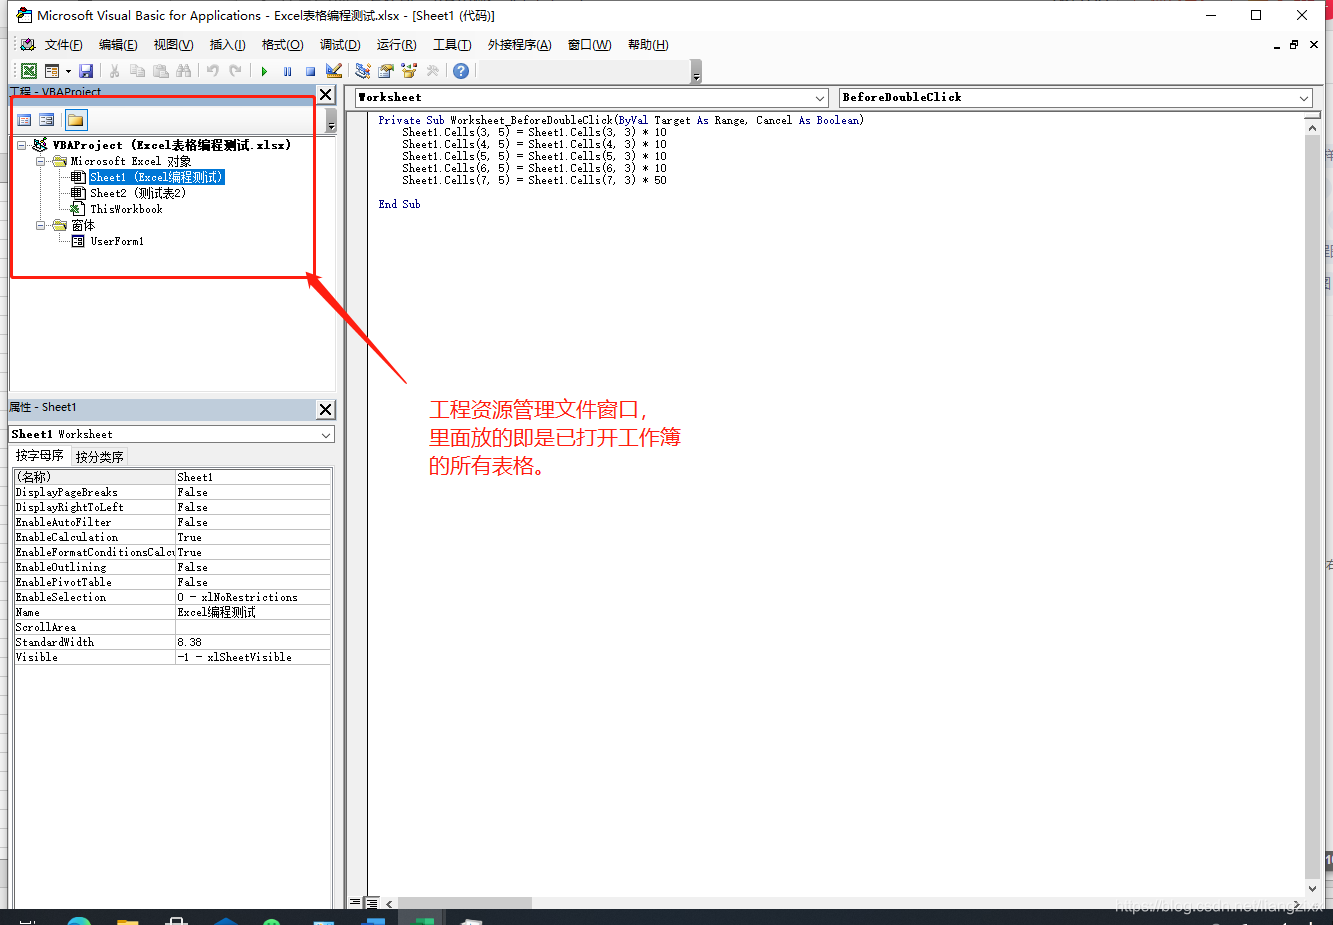Viewport: 1333px width, 925px height.
Task: Run the macro with green play icon
Action: (264, 71)
